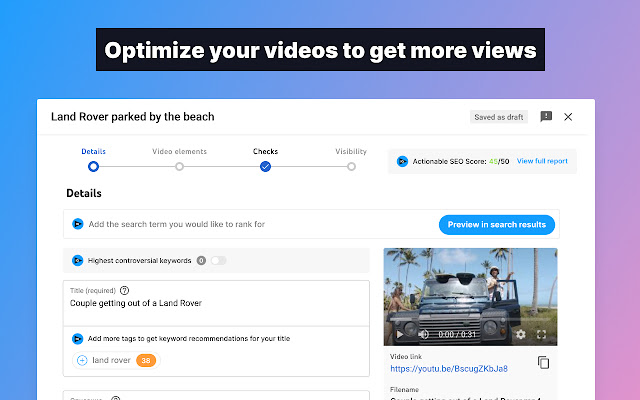Open the Checks step

pos(265,166)
